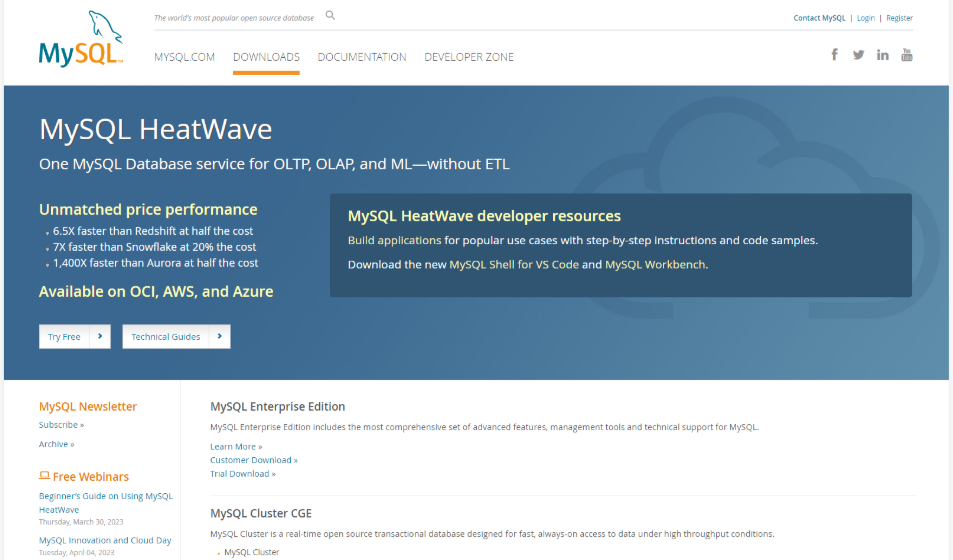Click the search magnifier icon
Image resolution: width=953 pixels, height=560 pixels.
click(x=331, y=16)
